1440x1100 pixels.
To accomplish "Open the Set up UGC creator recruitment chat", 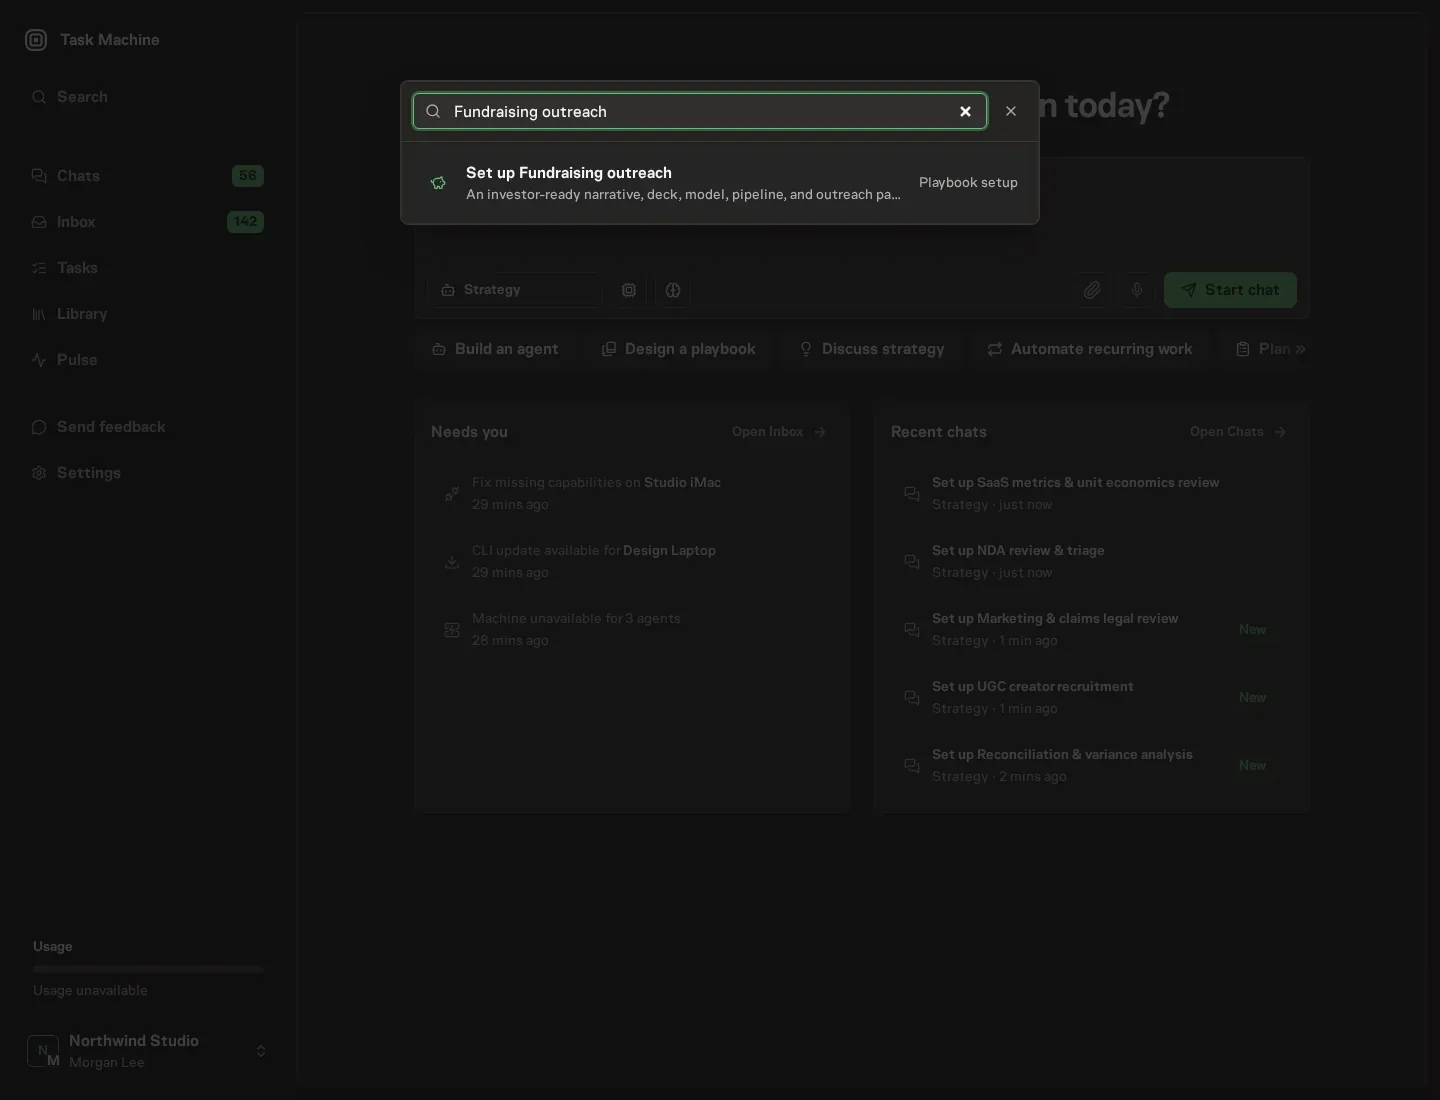I will 1092,697.
